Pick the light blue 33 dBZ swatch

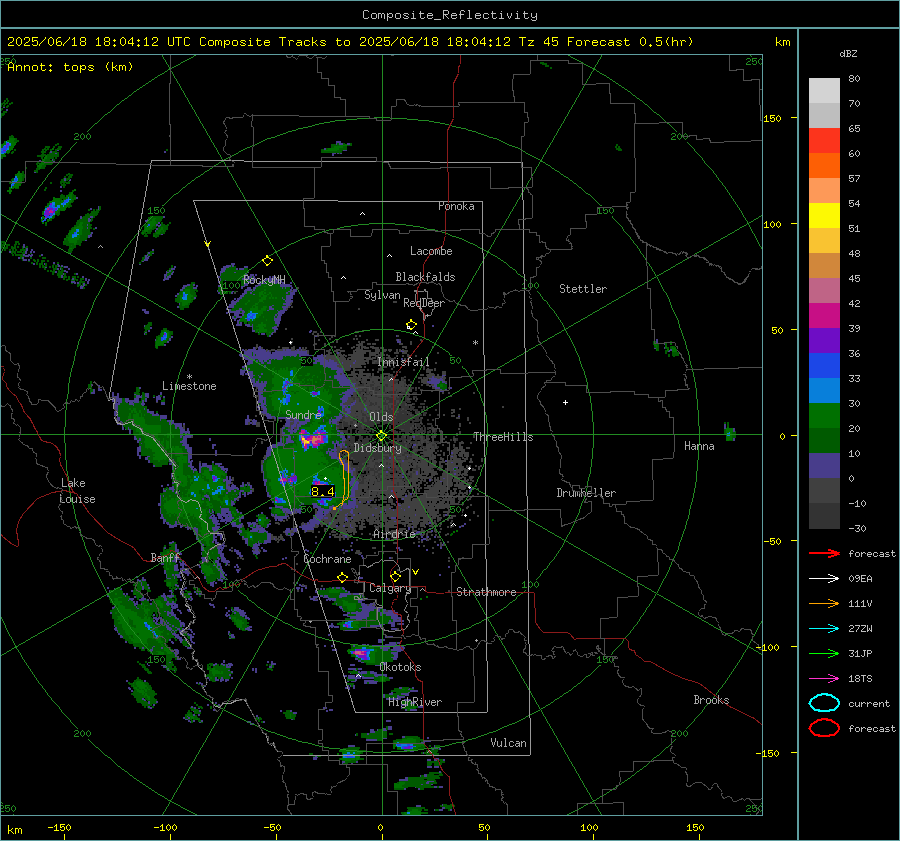coord(824,390)
